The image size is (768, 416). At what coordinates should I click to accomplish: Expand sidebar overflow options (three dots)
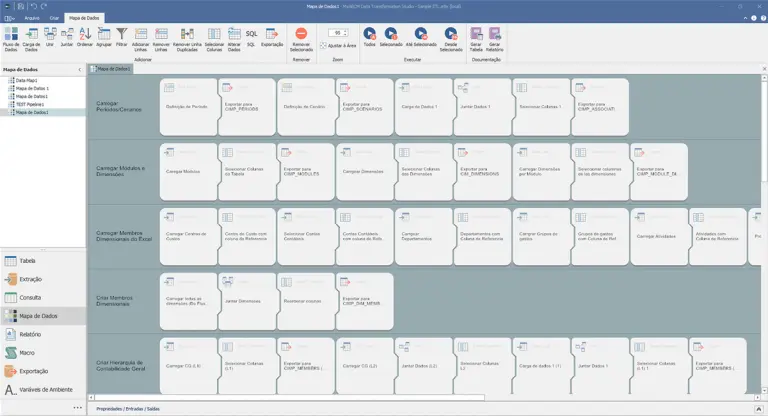point(78,408)
